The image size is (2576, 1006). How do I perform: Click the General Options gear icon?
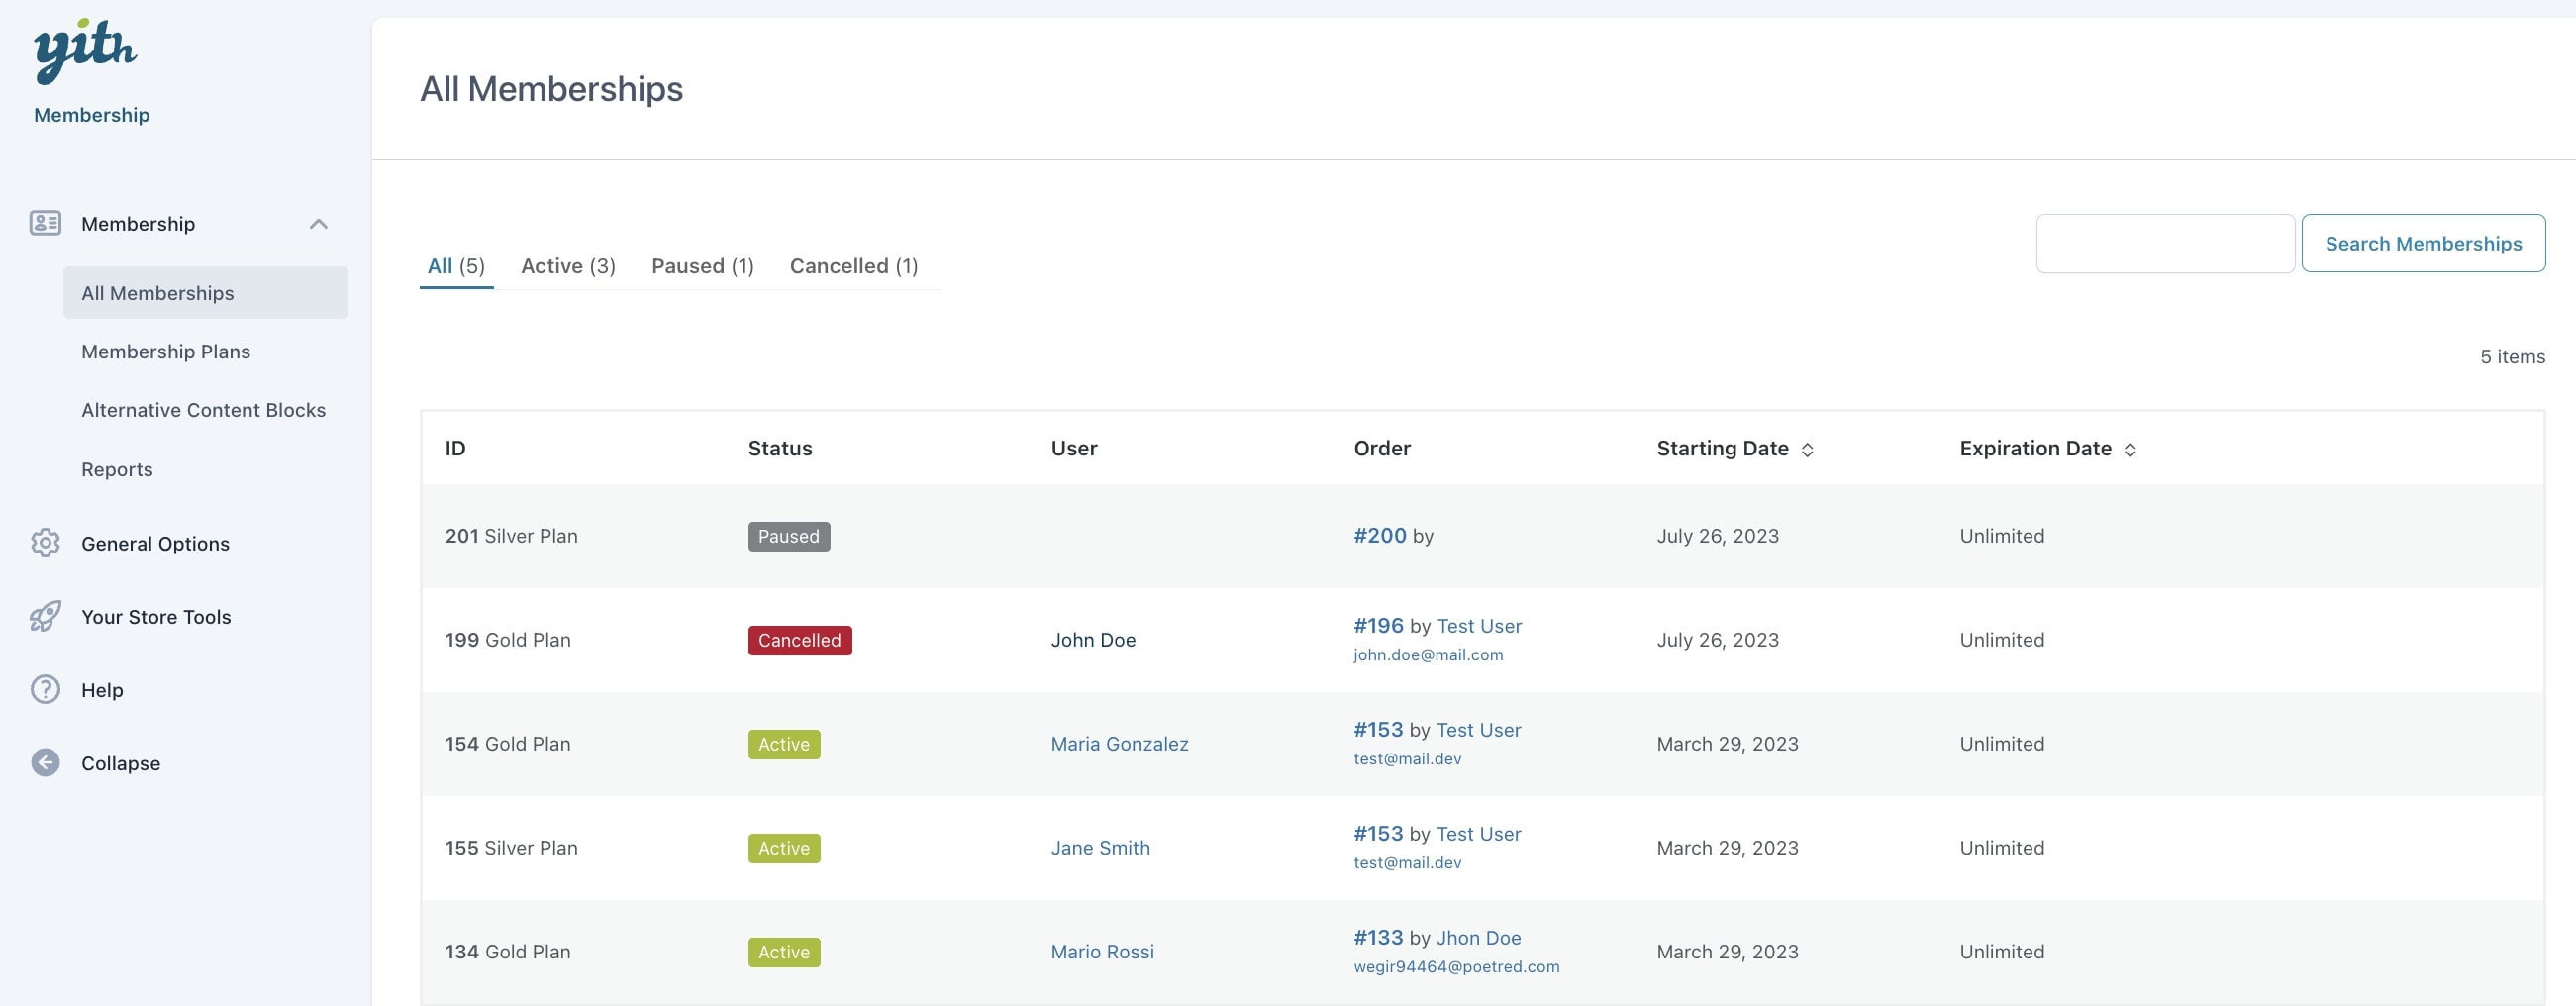(45, 543)
